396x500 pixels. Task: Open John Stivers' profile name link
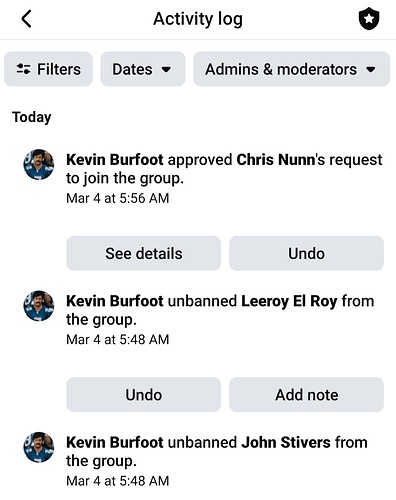click(x=286, y=442)
